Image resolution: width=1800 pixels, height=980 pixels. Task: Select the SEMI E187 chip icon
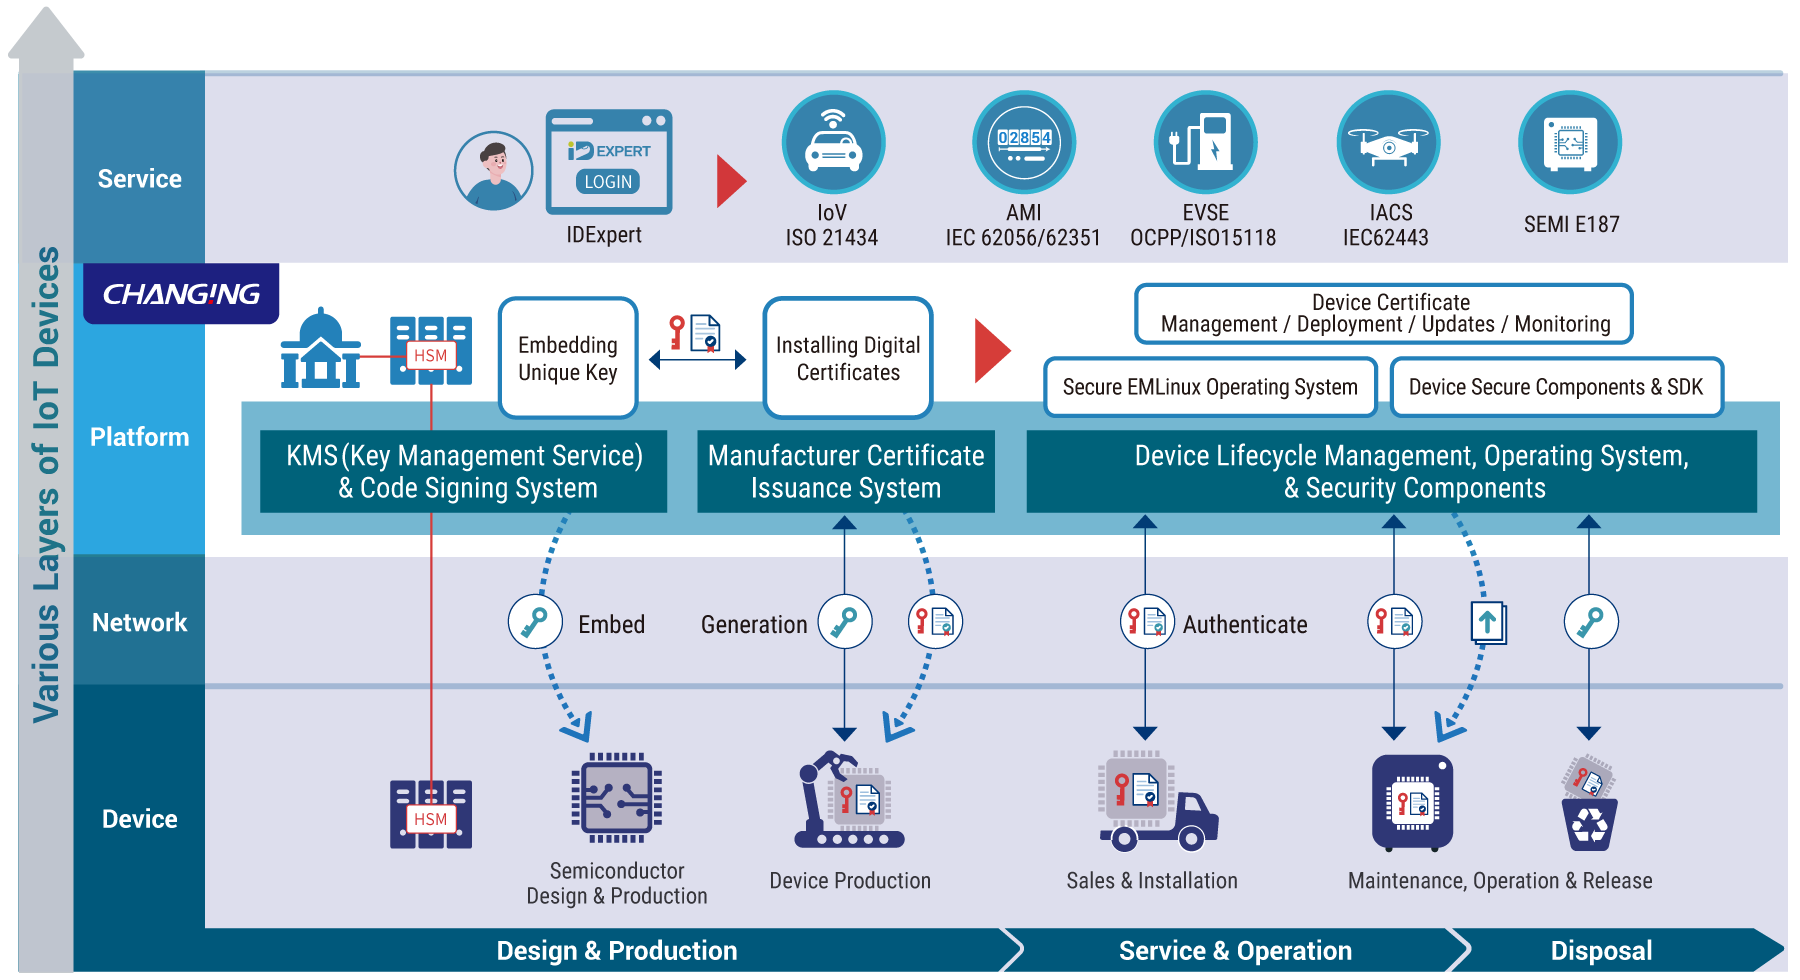click(1570, 143)
